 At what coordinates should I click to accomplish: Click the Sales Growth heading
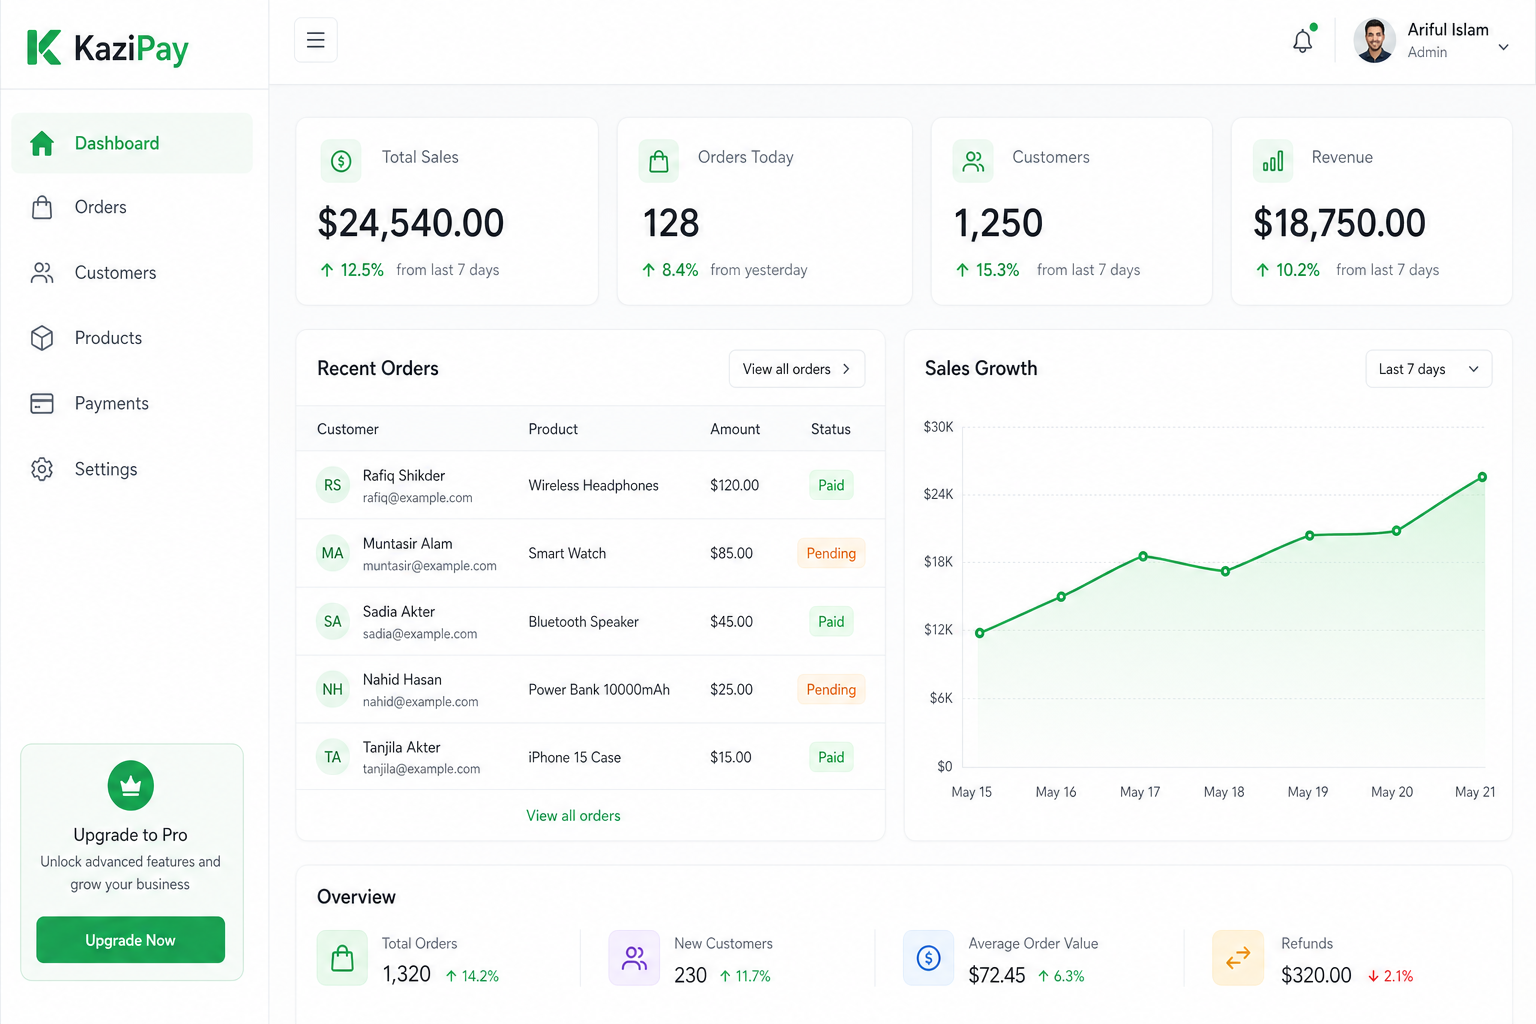point(981,368)
